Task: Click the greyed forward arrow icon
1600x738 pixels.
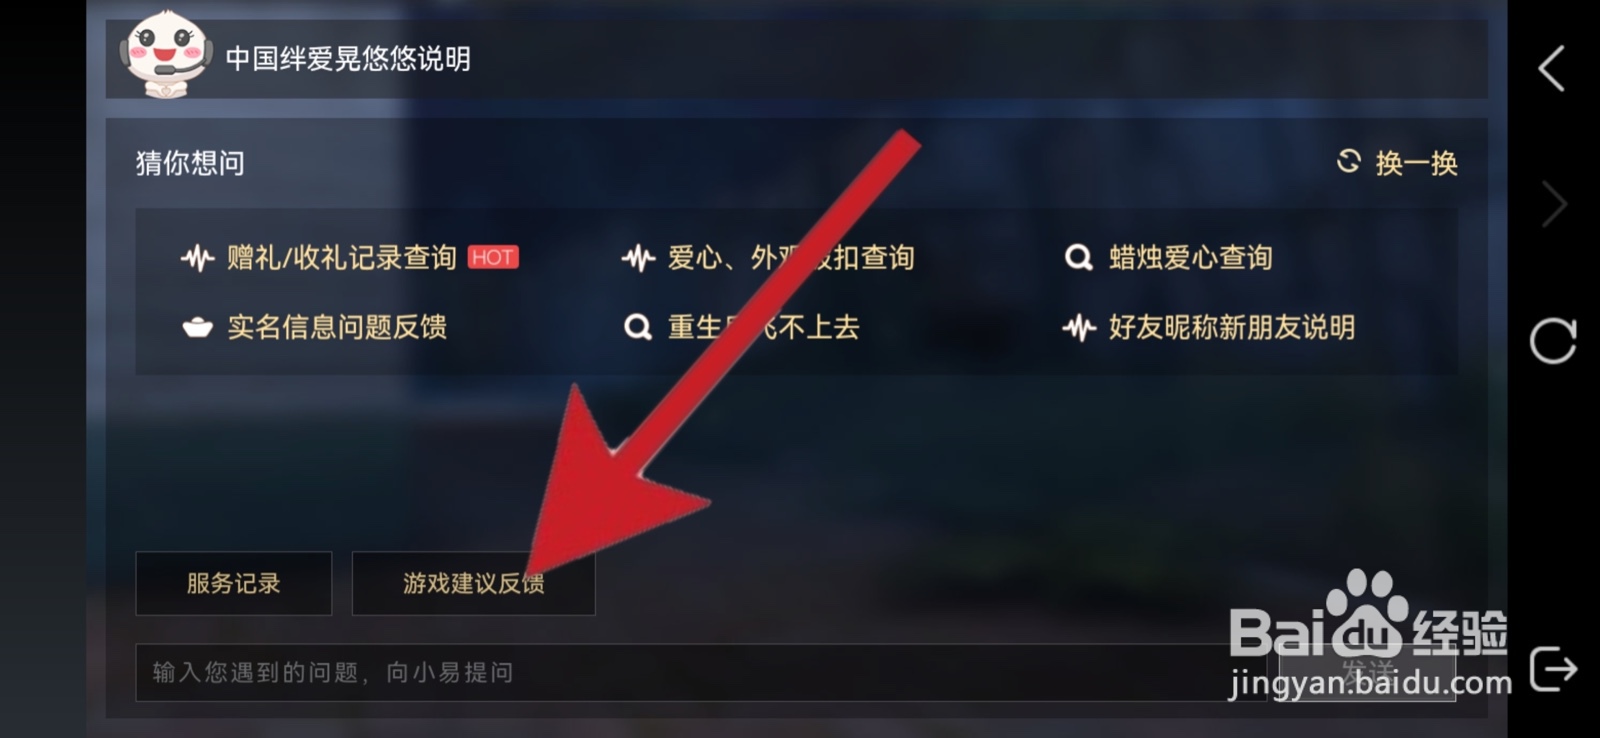Action: pyautogui.click(x=1553, y=205)
